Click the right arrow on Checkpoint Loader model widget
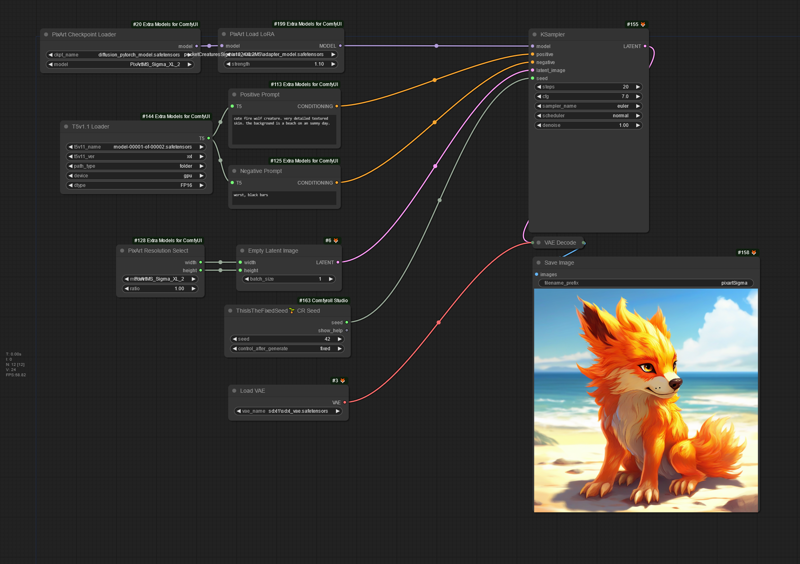The image size is (800, 564). [x=189, y=65]
